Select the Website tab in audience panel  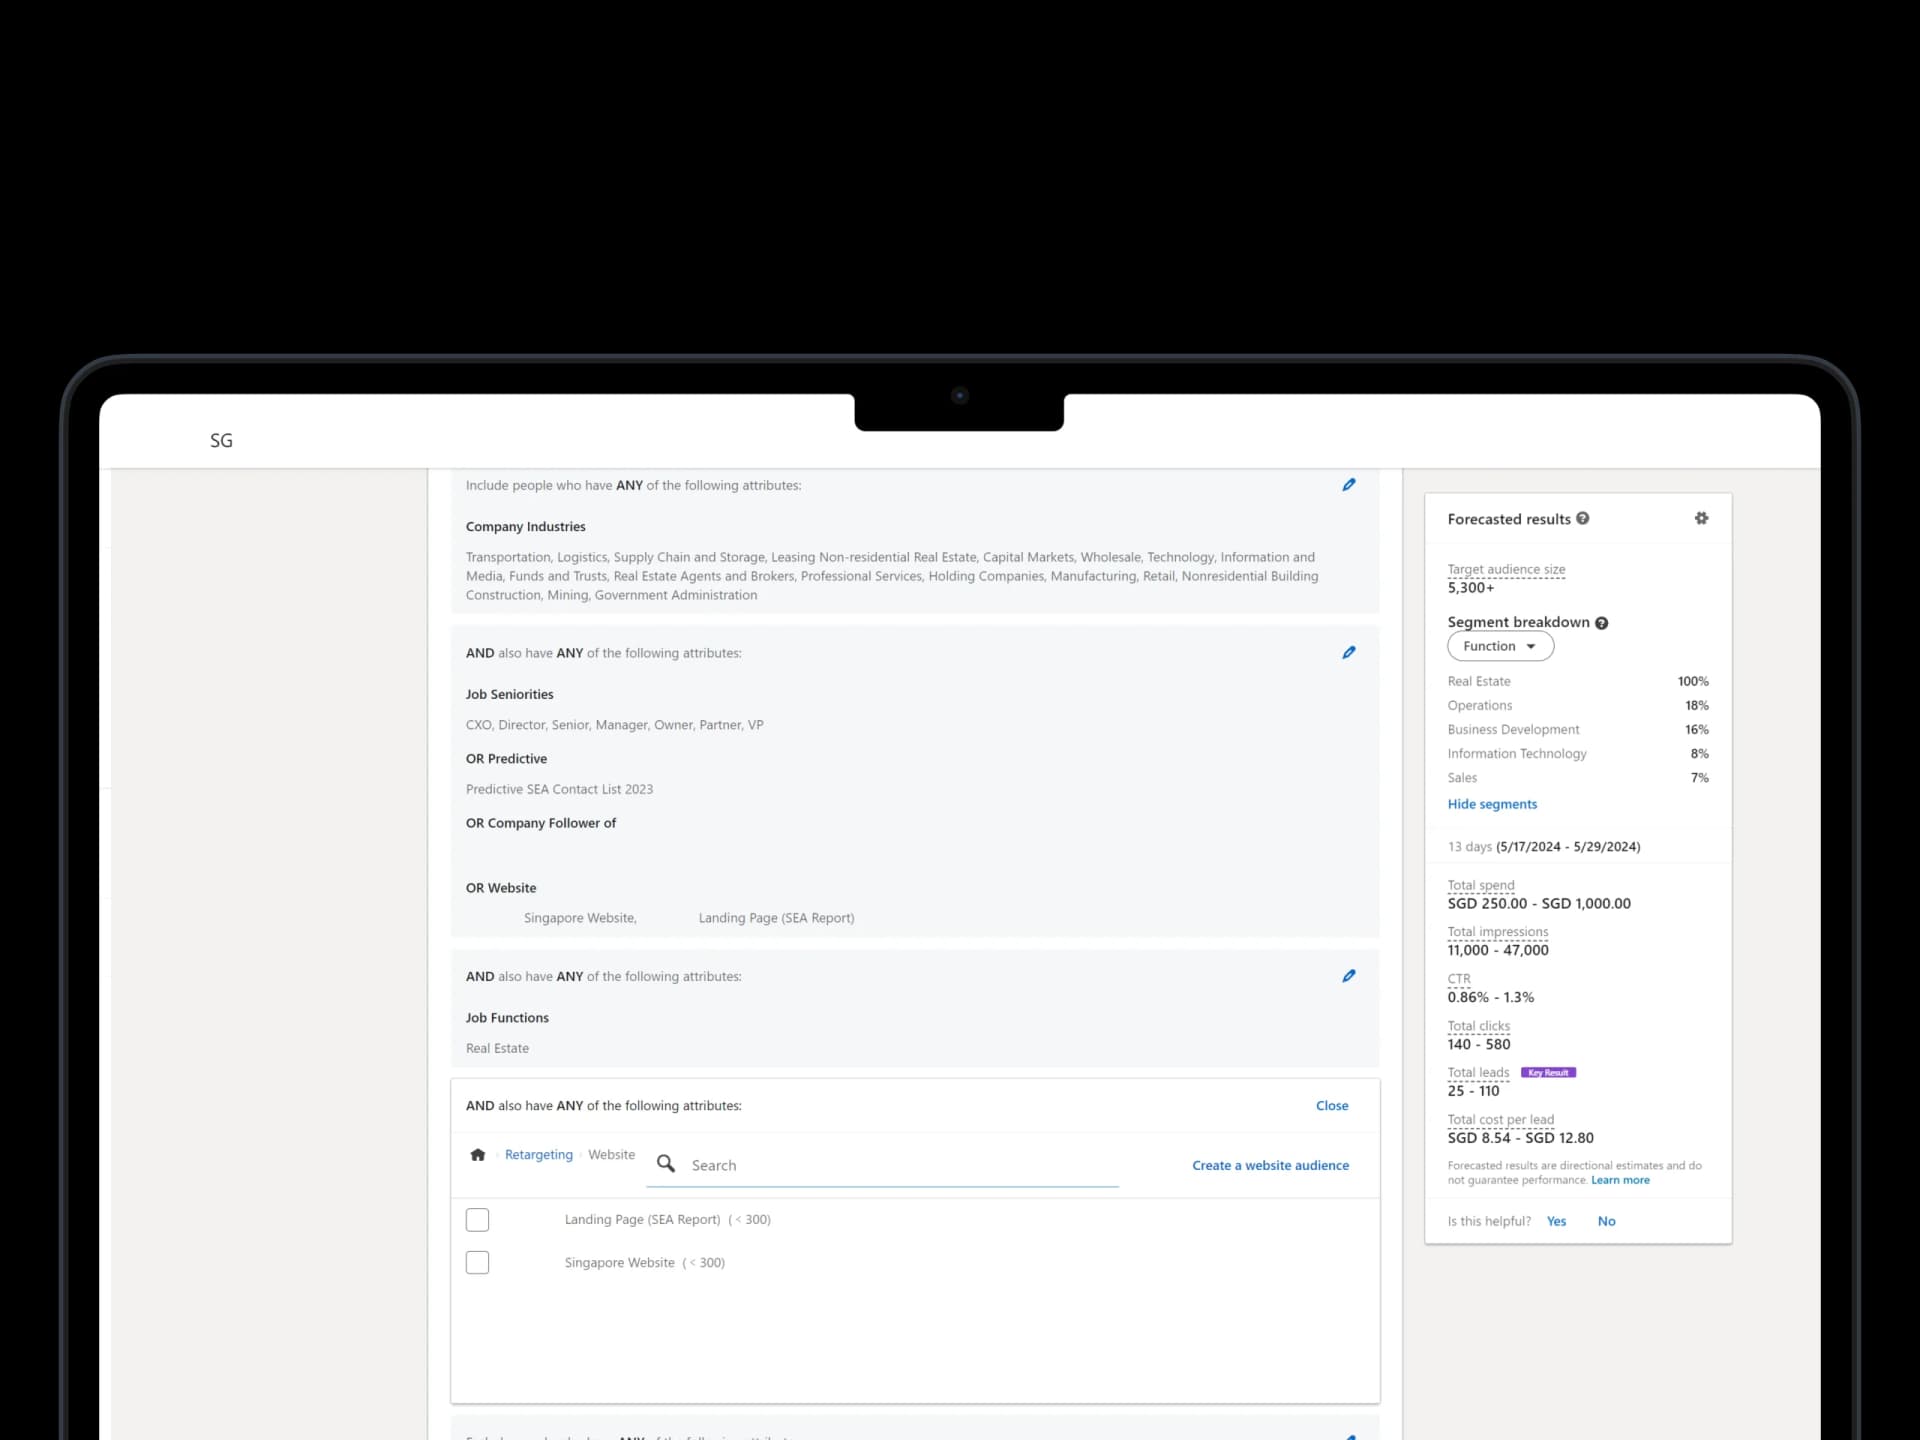pos(611,1154)
